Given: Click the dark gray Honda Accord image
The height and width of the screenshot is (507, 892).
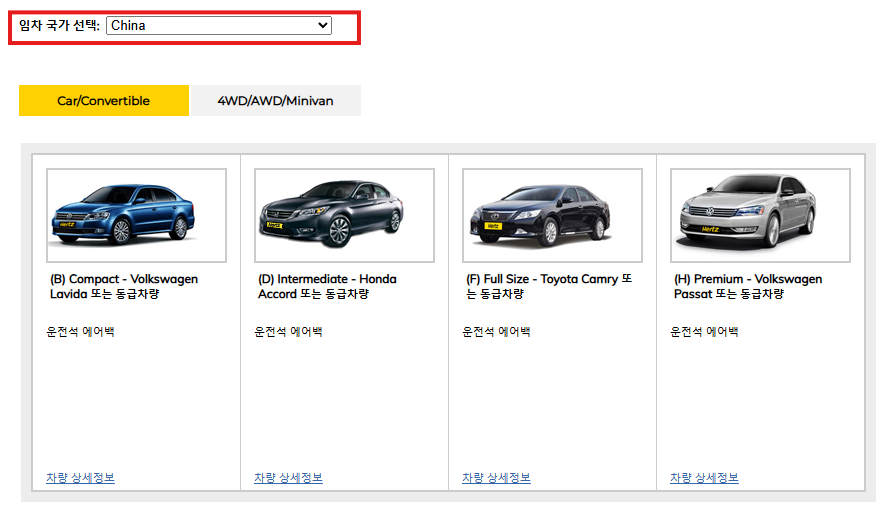Looking at the screenshot, I should tap(344, 215).
